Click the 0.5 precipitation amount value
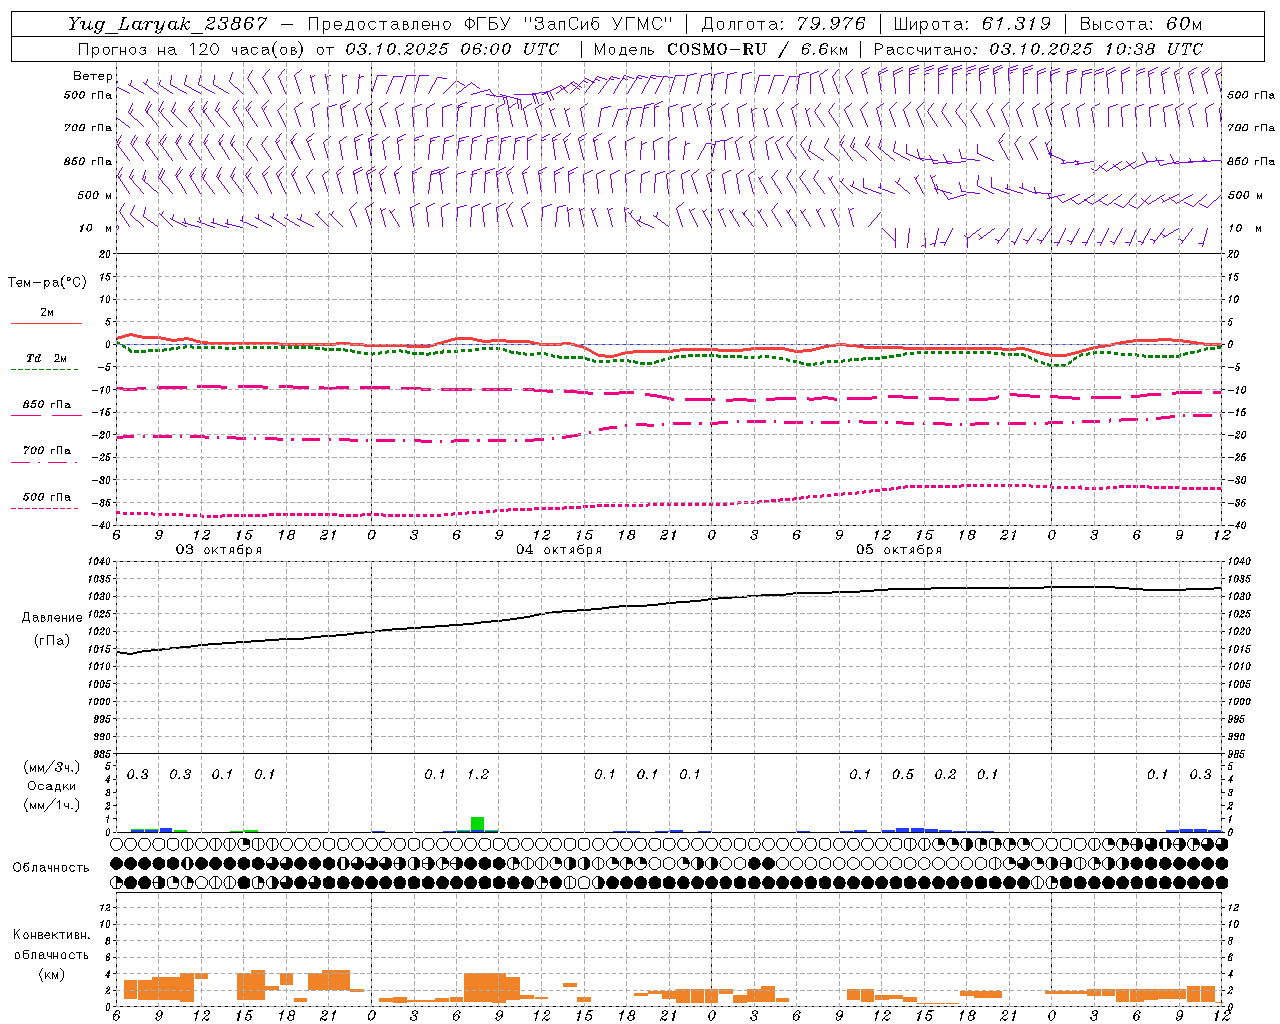Screen dimensions: 1280x1024 pos(903,774)
